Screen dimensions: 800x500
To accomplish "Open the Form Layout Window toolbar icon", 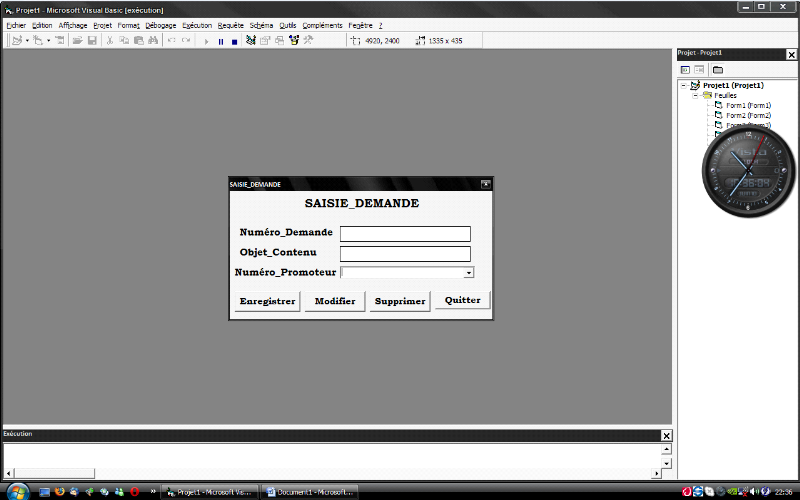I will (x=280, y=40).
